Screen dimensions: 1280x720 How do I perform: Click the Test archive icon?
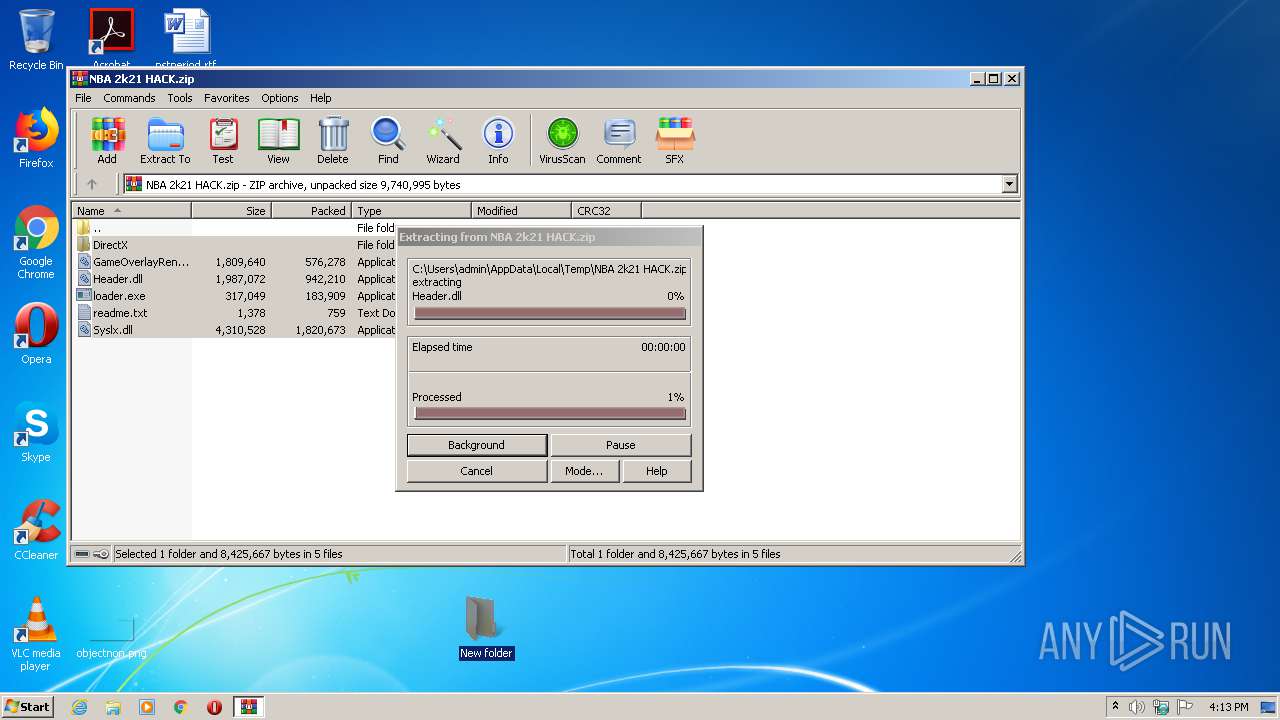point(223,140)
